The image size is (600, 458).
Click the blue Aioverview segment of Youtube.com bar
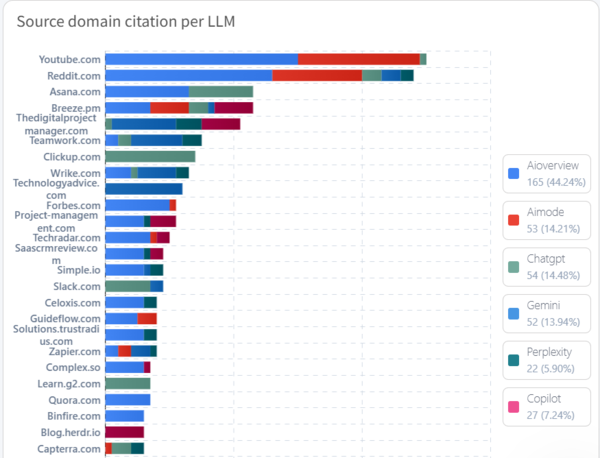202,59
